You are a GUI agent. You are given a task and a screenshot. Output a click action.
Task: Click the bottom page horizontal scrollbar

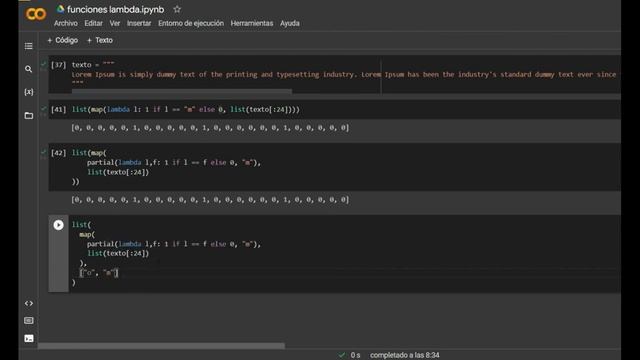pos(161,346)
